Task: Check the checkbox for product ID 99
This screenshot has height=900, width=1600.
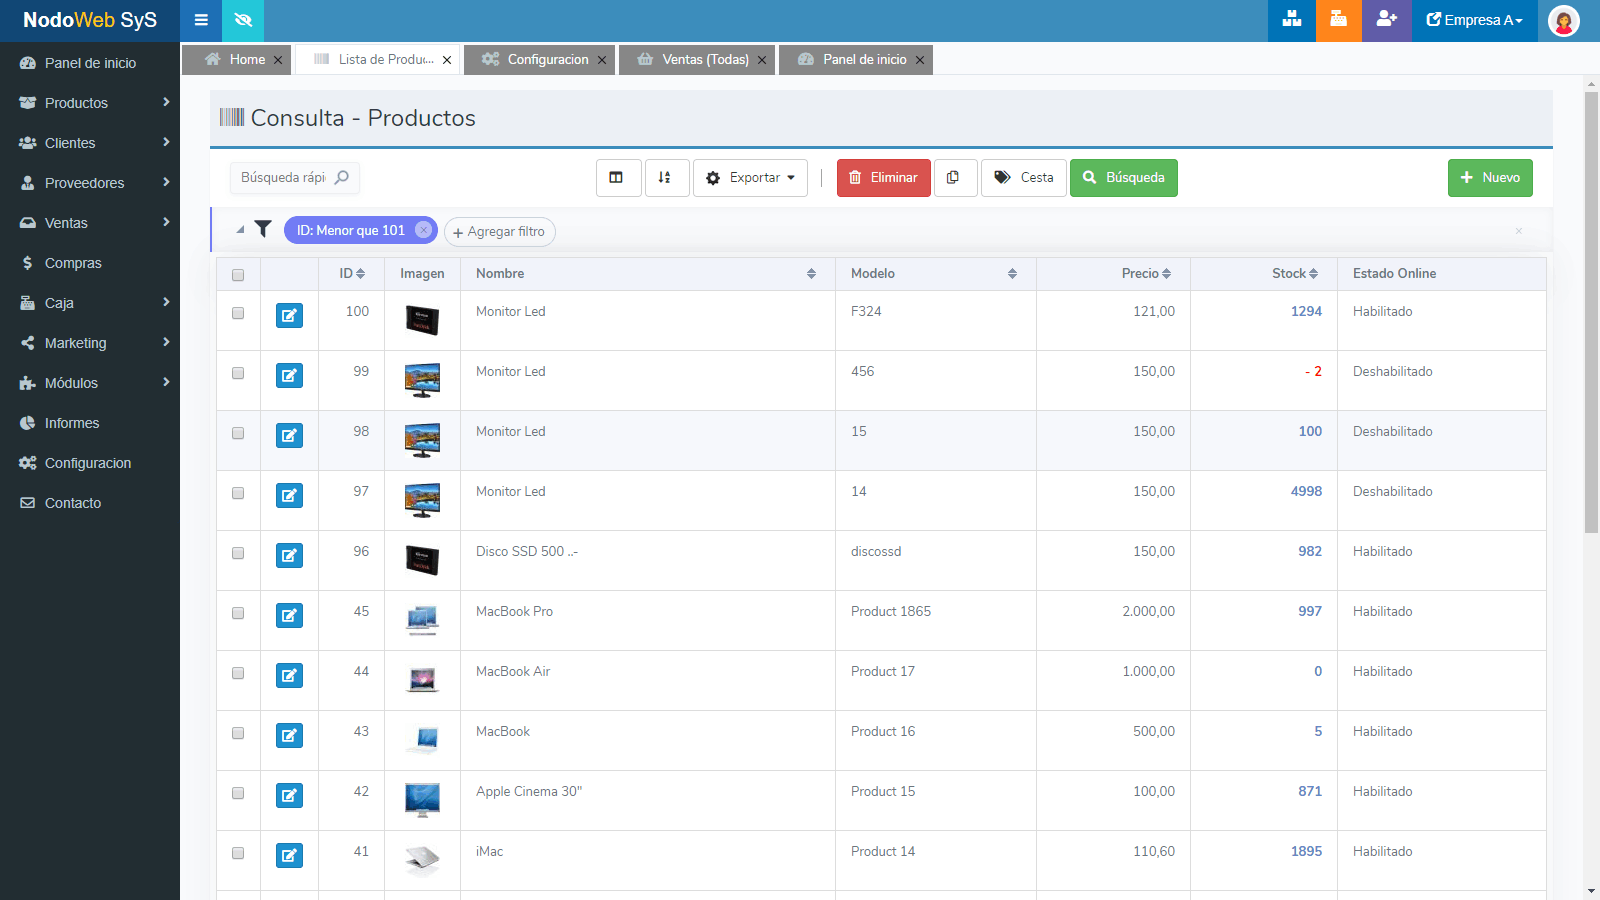Action: 238,373
